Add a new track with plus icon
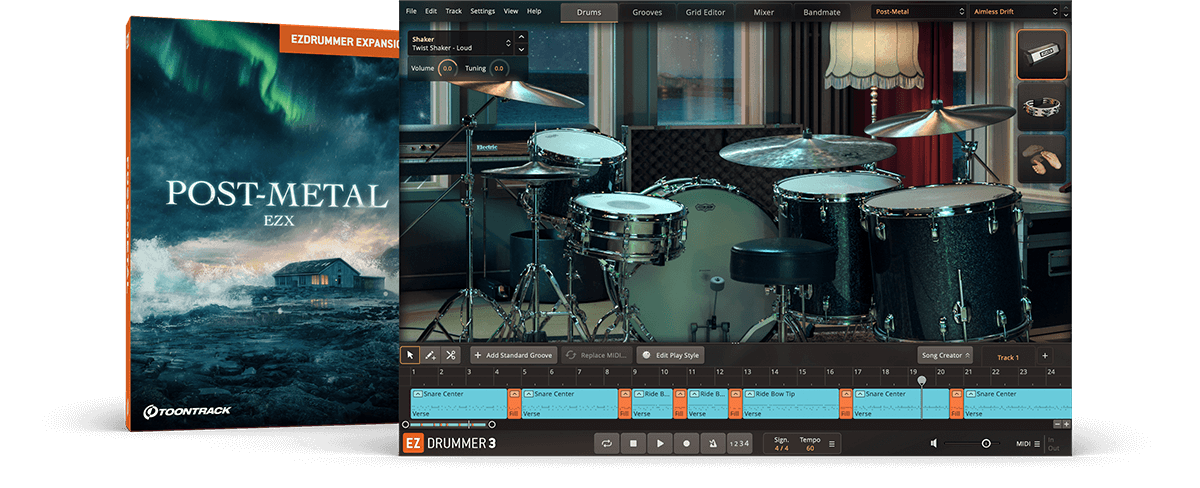 click(x=1044, y=356)
